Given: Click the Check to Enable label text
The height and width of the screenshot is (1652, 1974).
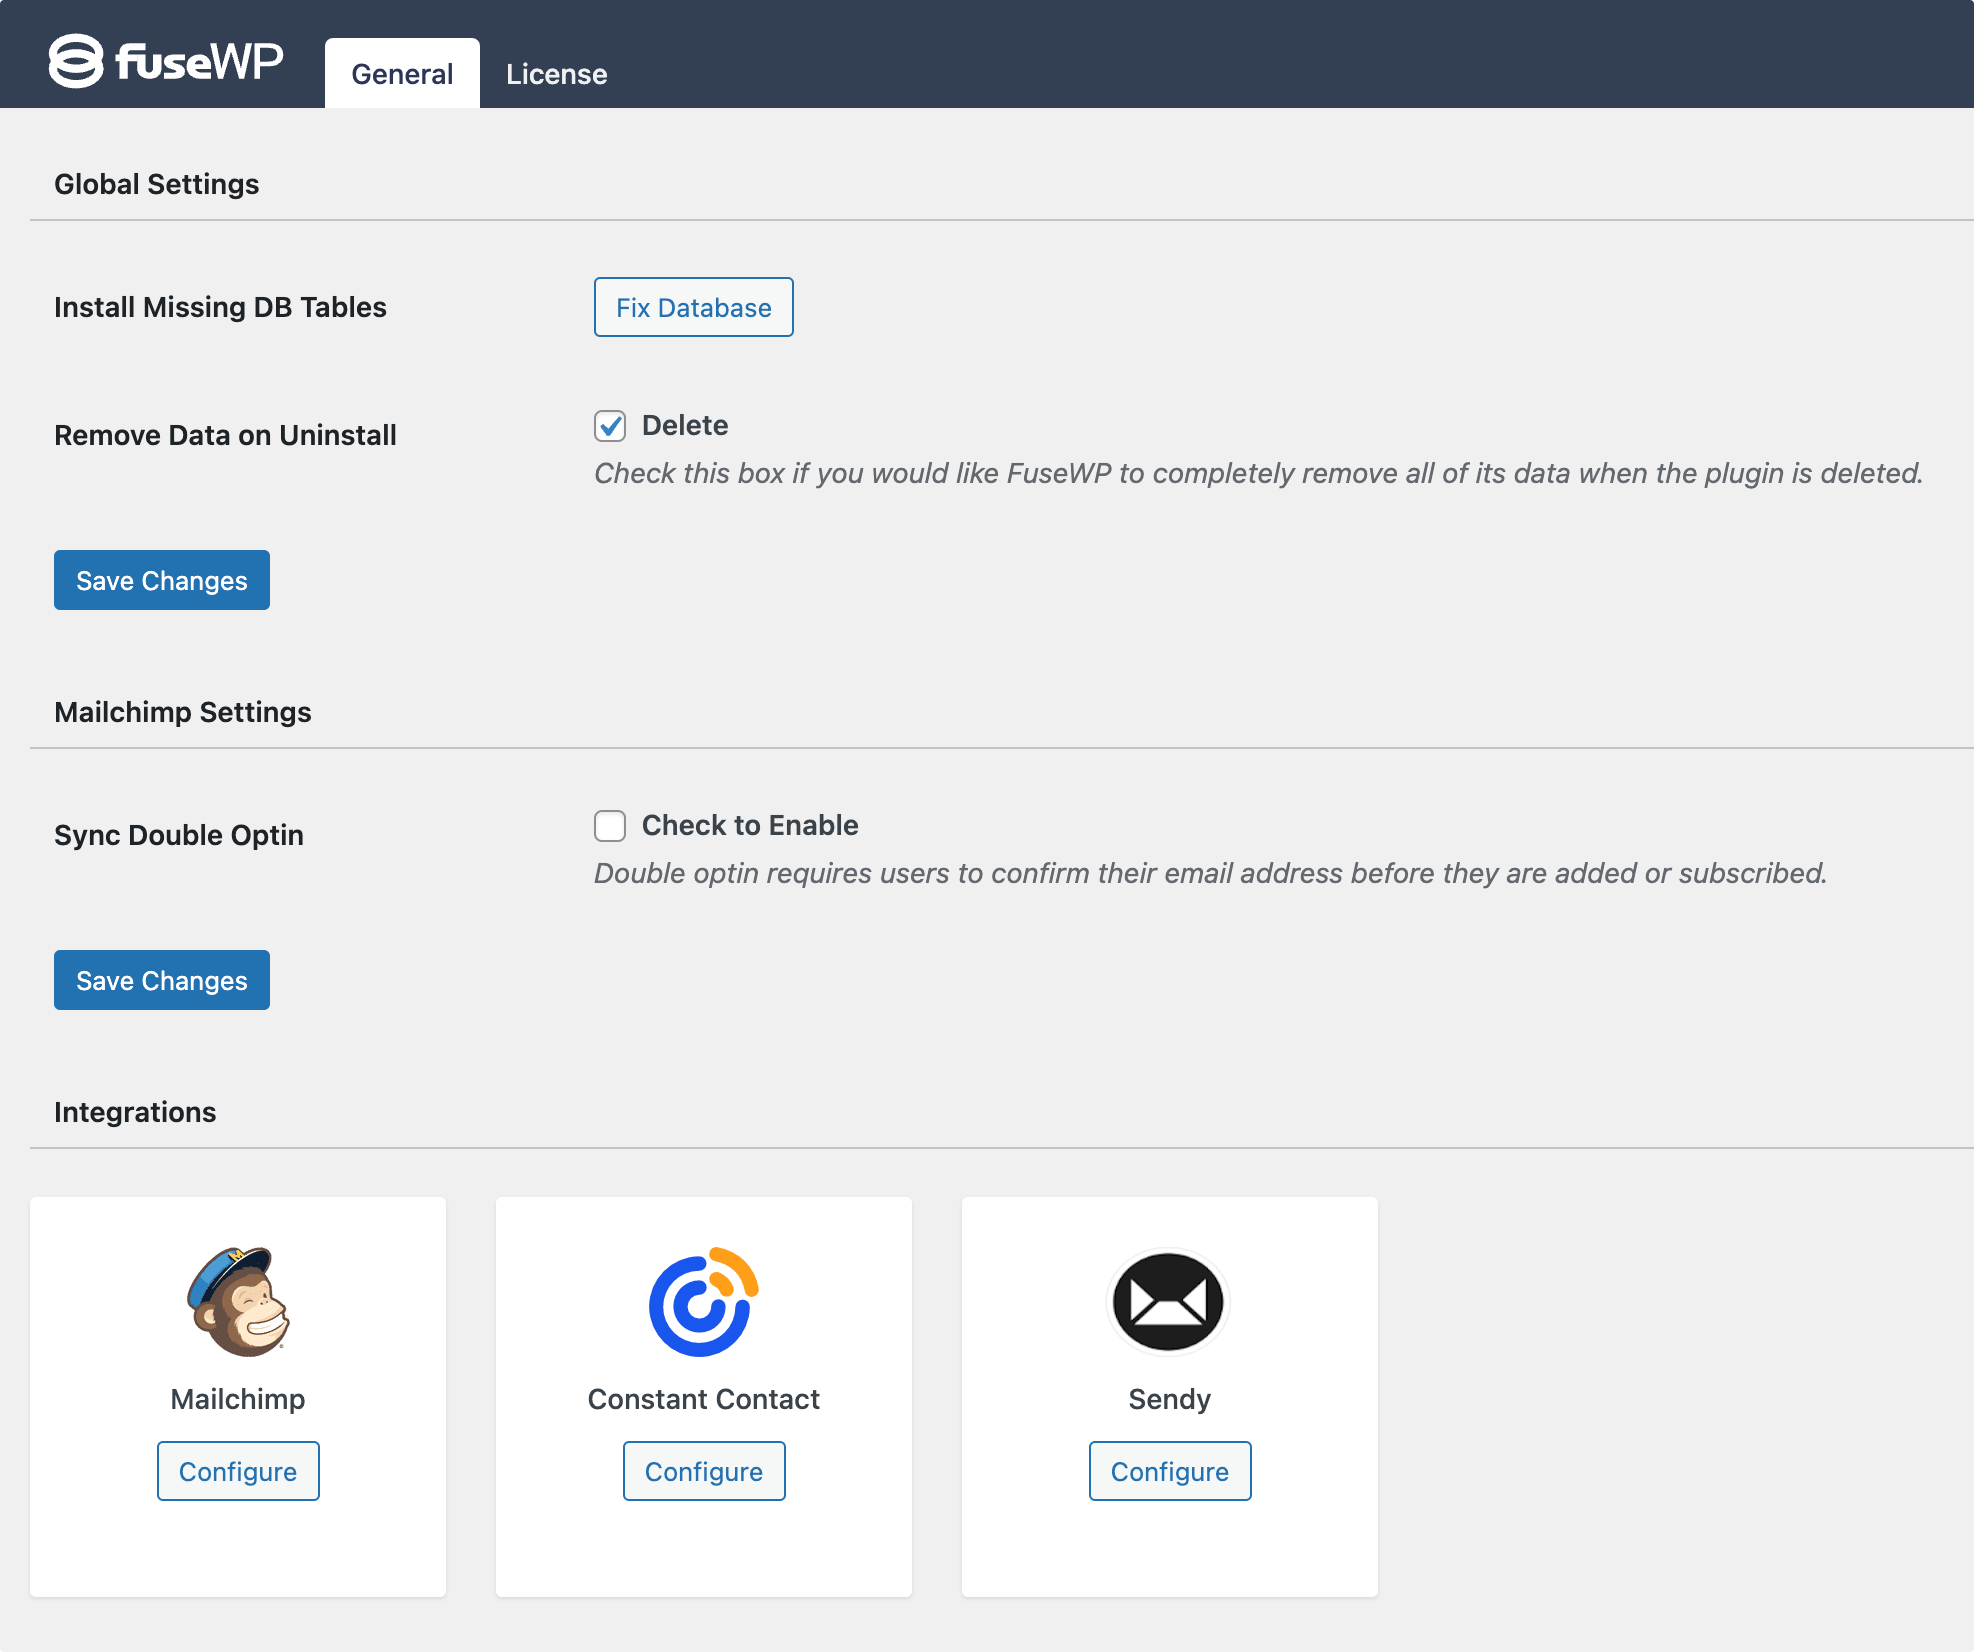Looking at the screenshot, I should 750,825.
